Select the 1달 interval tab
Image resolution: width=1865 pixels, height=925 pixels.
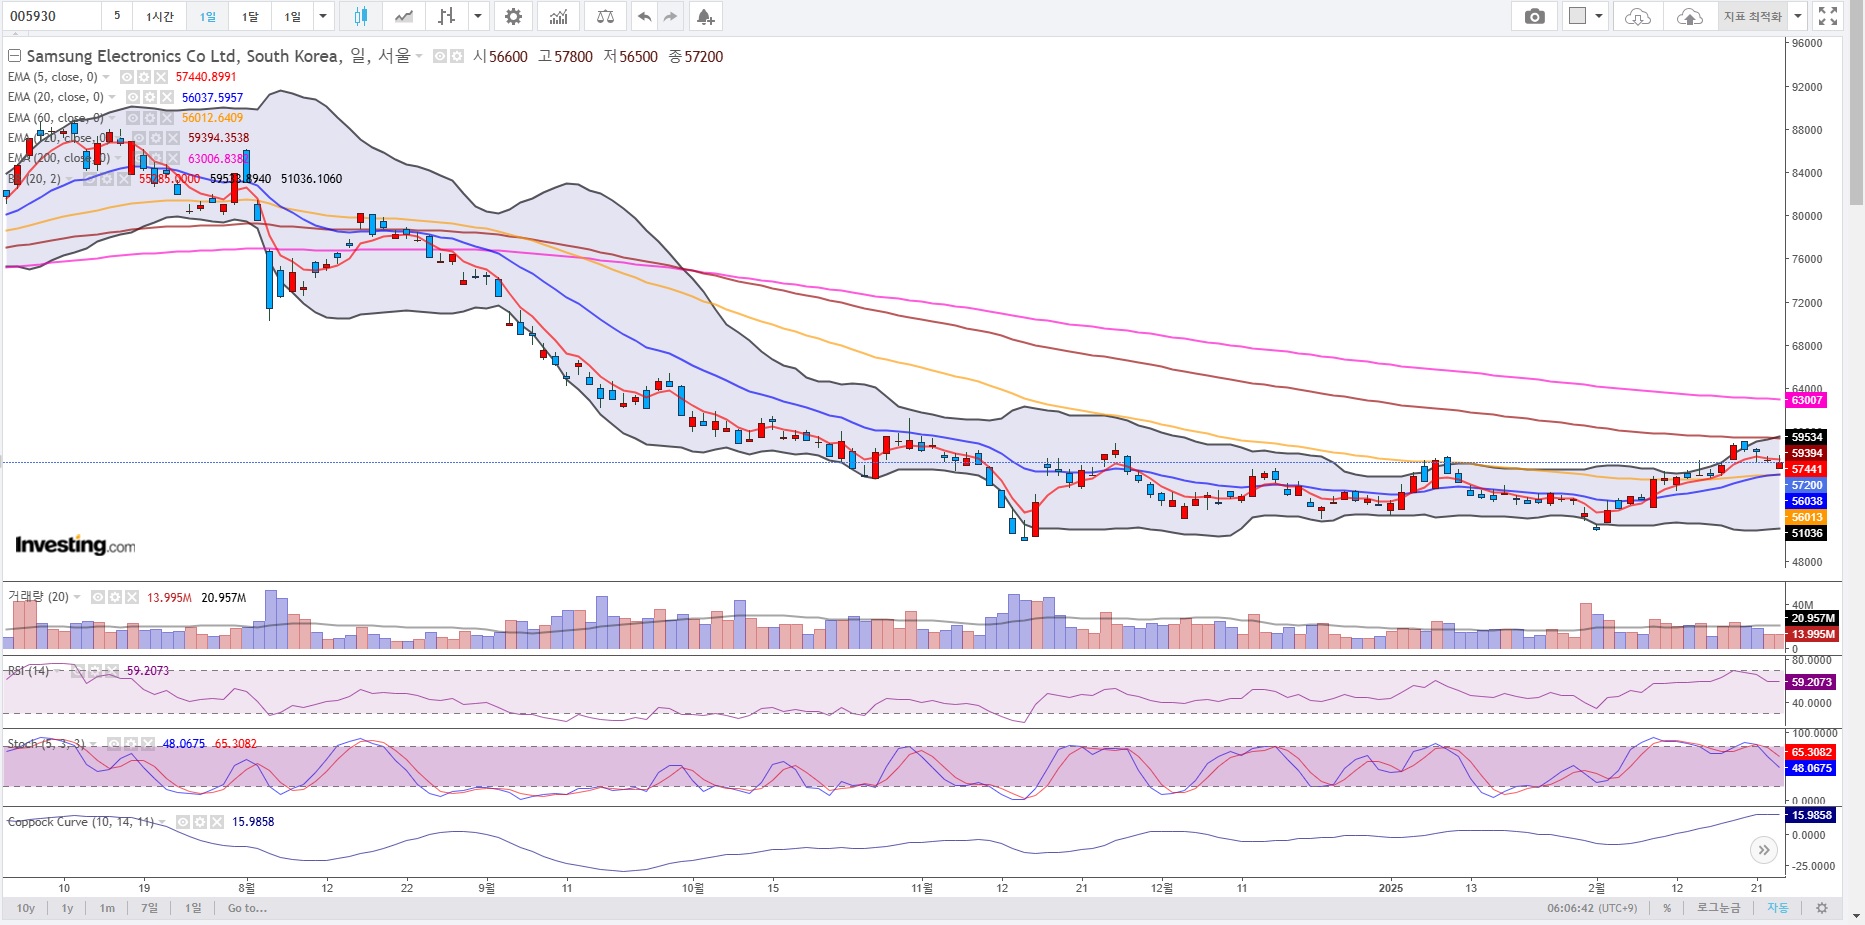tap(250, 16)
